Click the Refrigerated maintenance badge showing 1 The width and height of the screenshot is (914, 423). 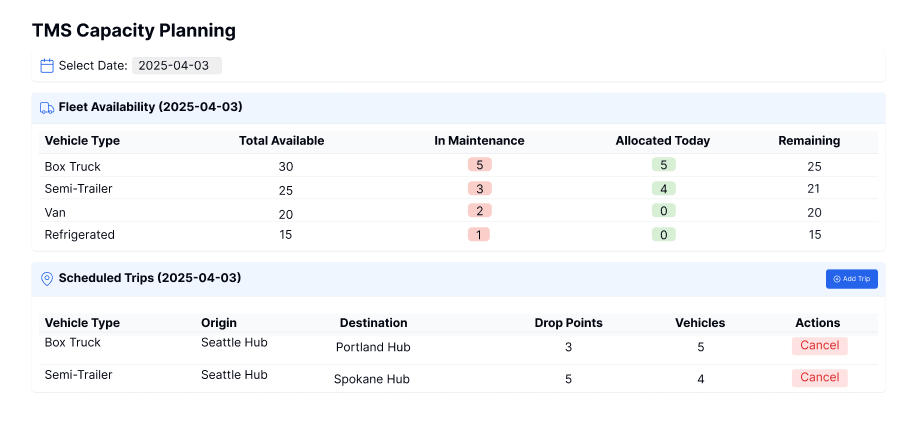[x=479, y=234]
